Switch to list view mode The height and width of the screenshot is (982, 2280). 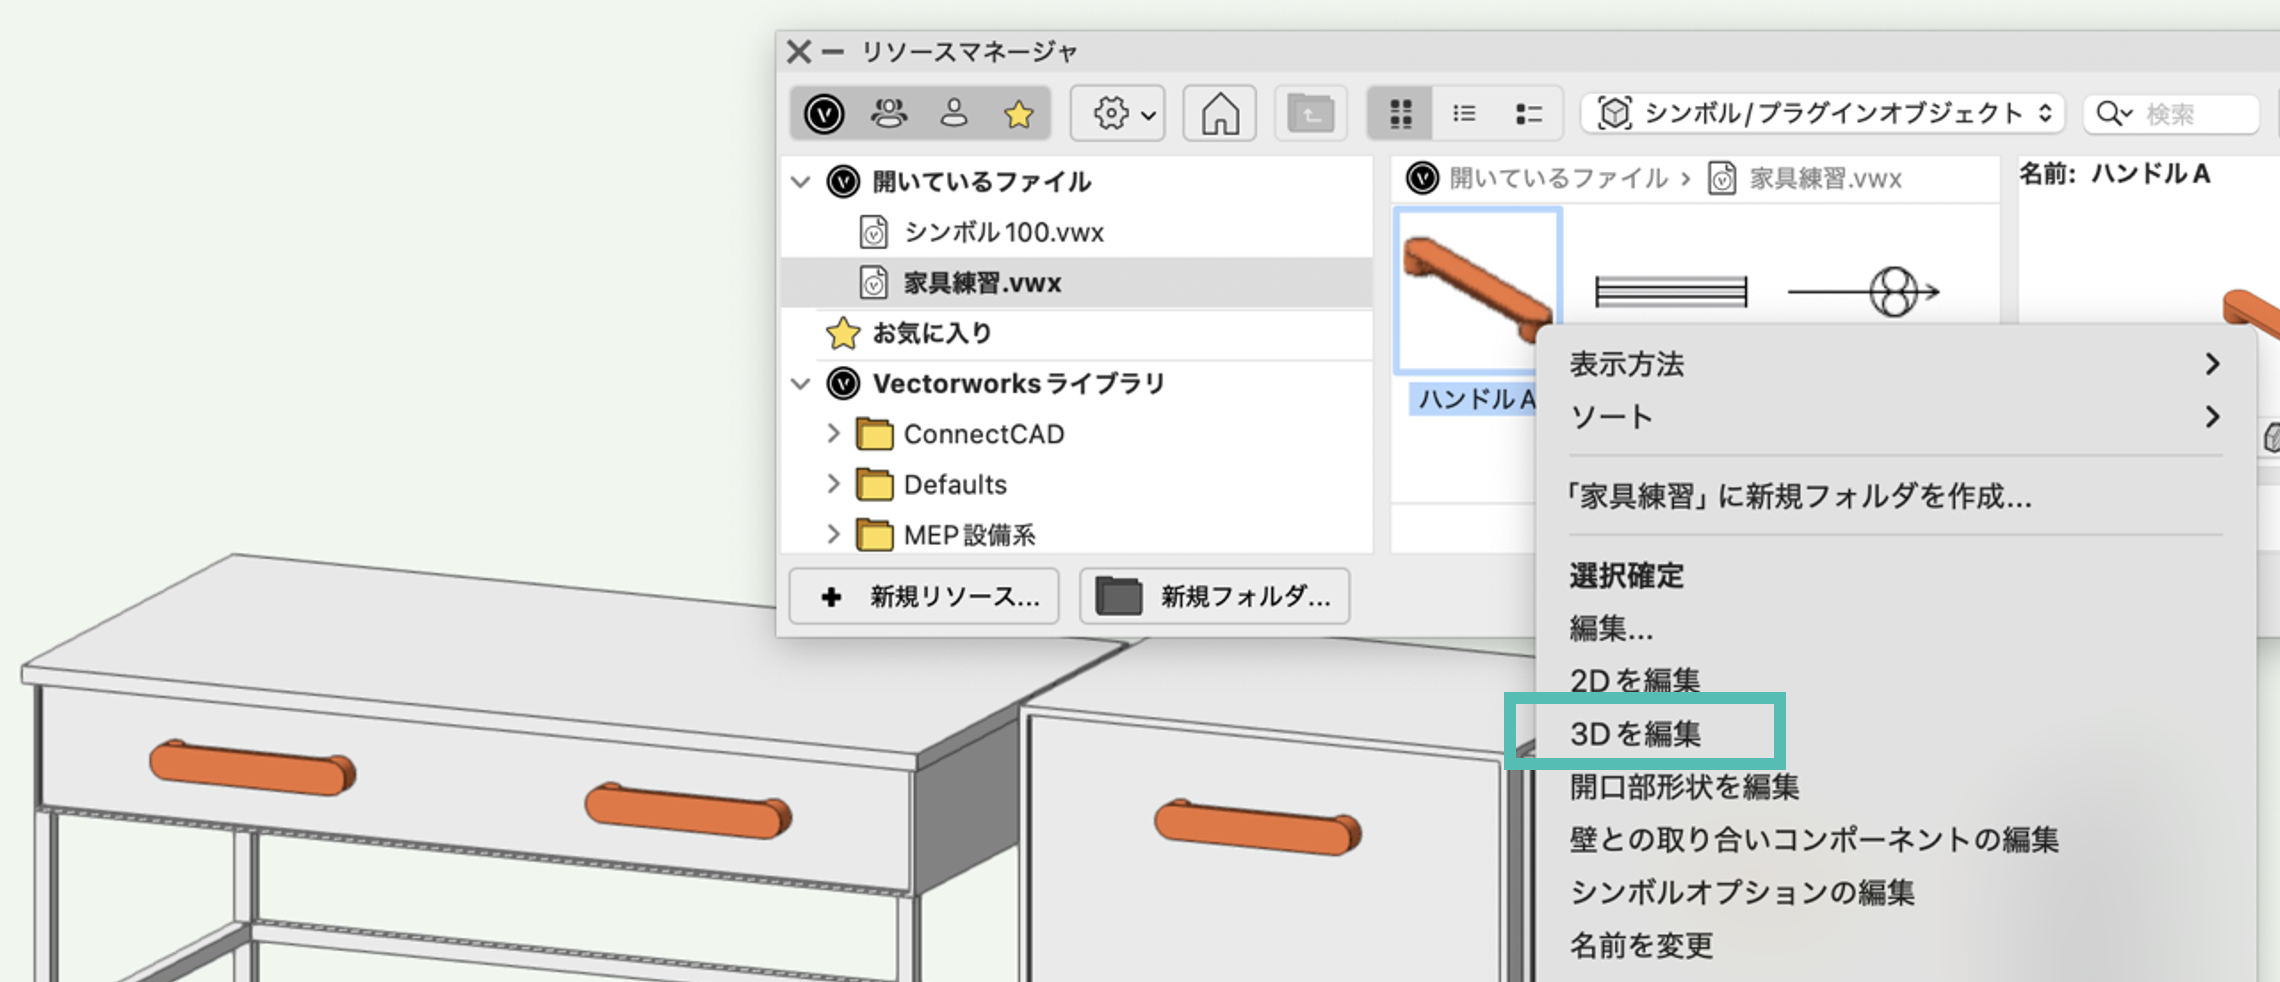coord(1464,114)
